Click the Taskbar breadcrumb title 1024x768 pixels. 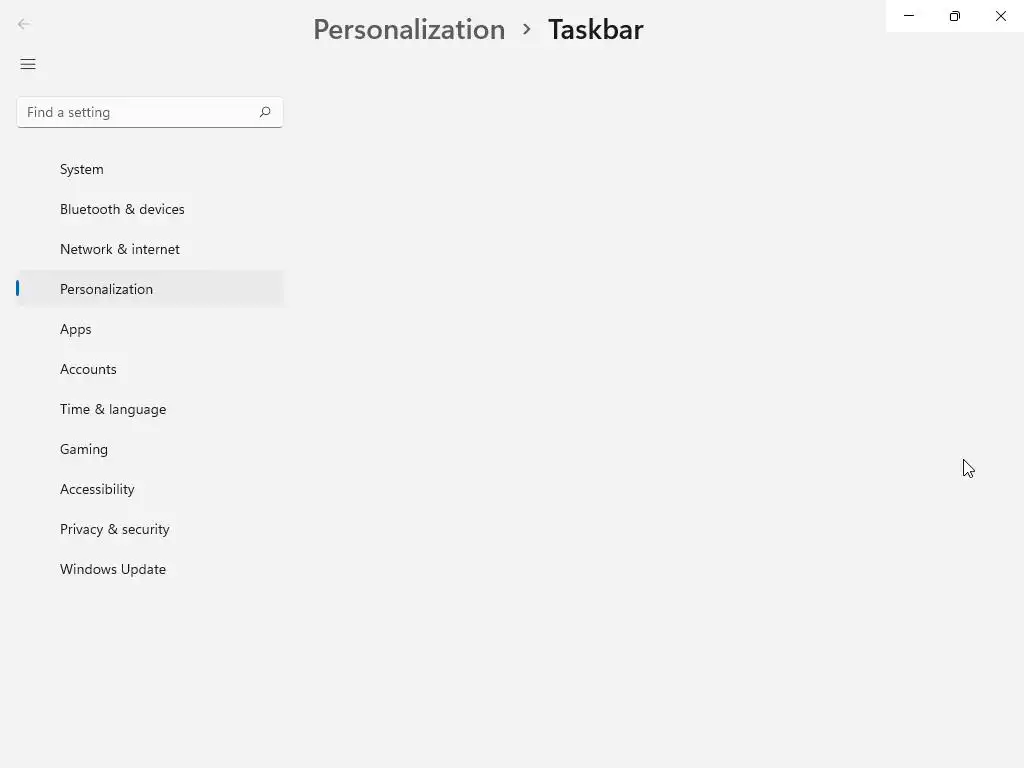coord(595,29)
